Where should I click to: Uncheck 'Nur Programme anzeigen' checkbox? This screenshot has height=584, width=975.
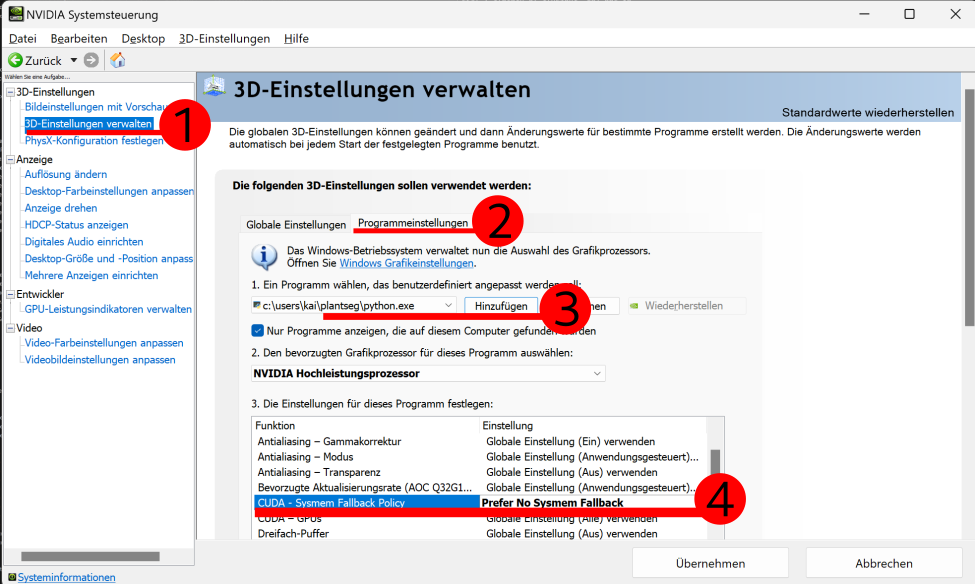(259, 331)
